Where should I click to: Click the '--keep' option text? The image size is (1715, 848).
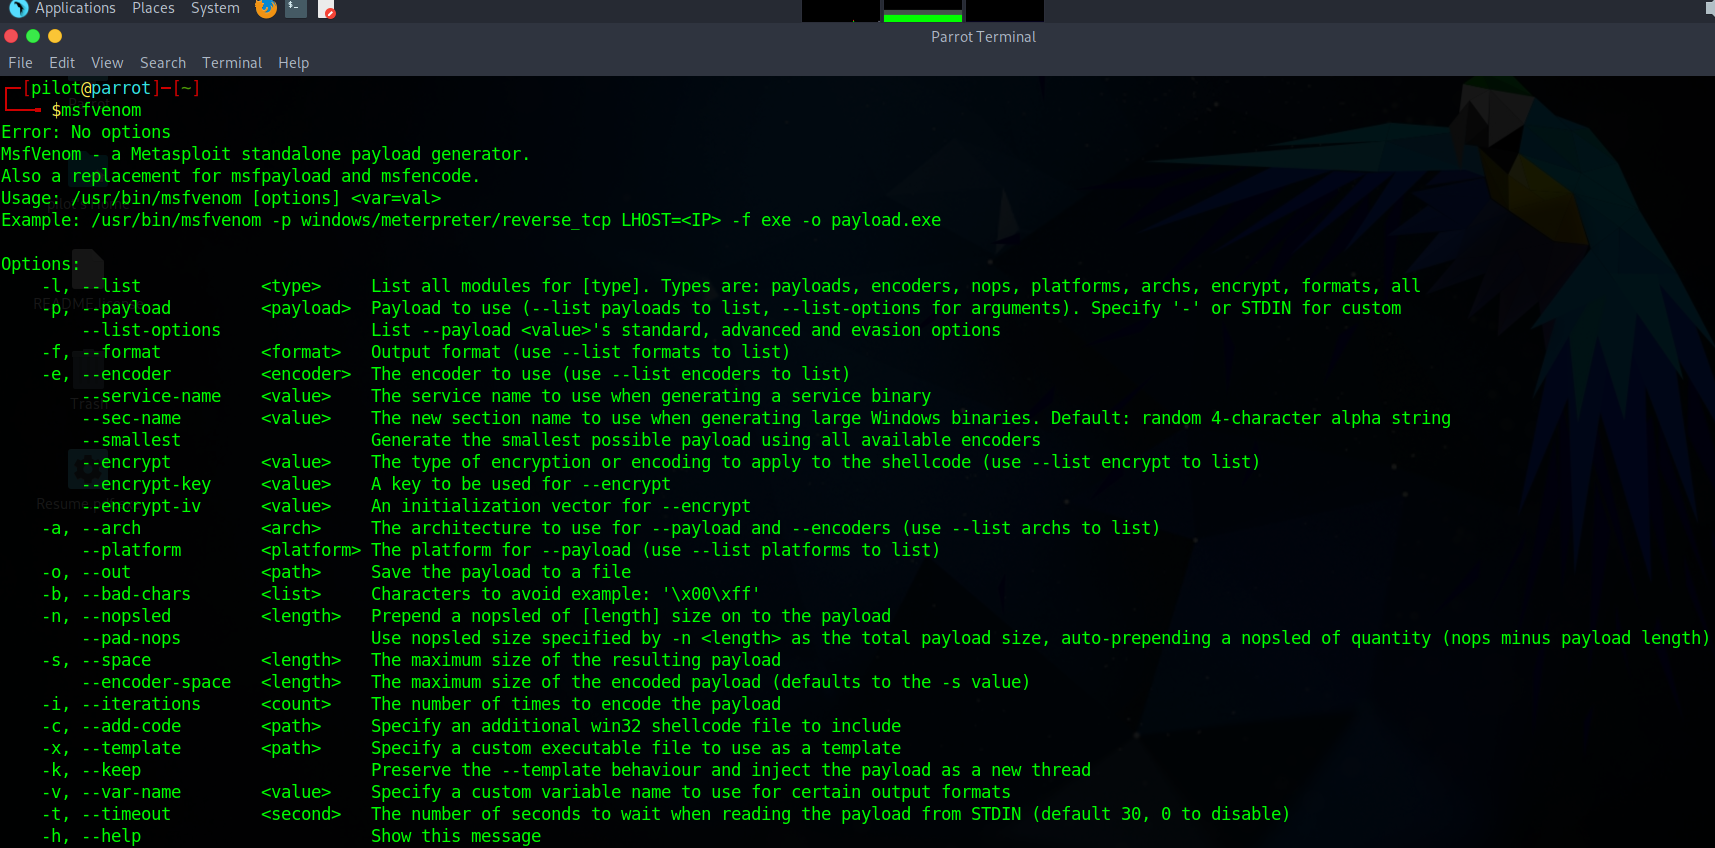[111, 770]
